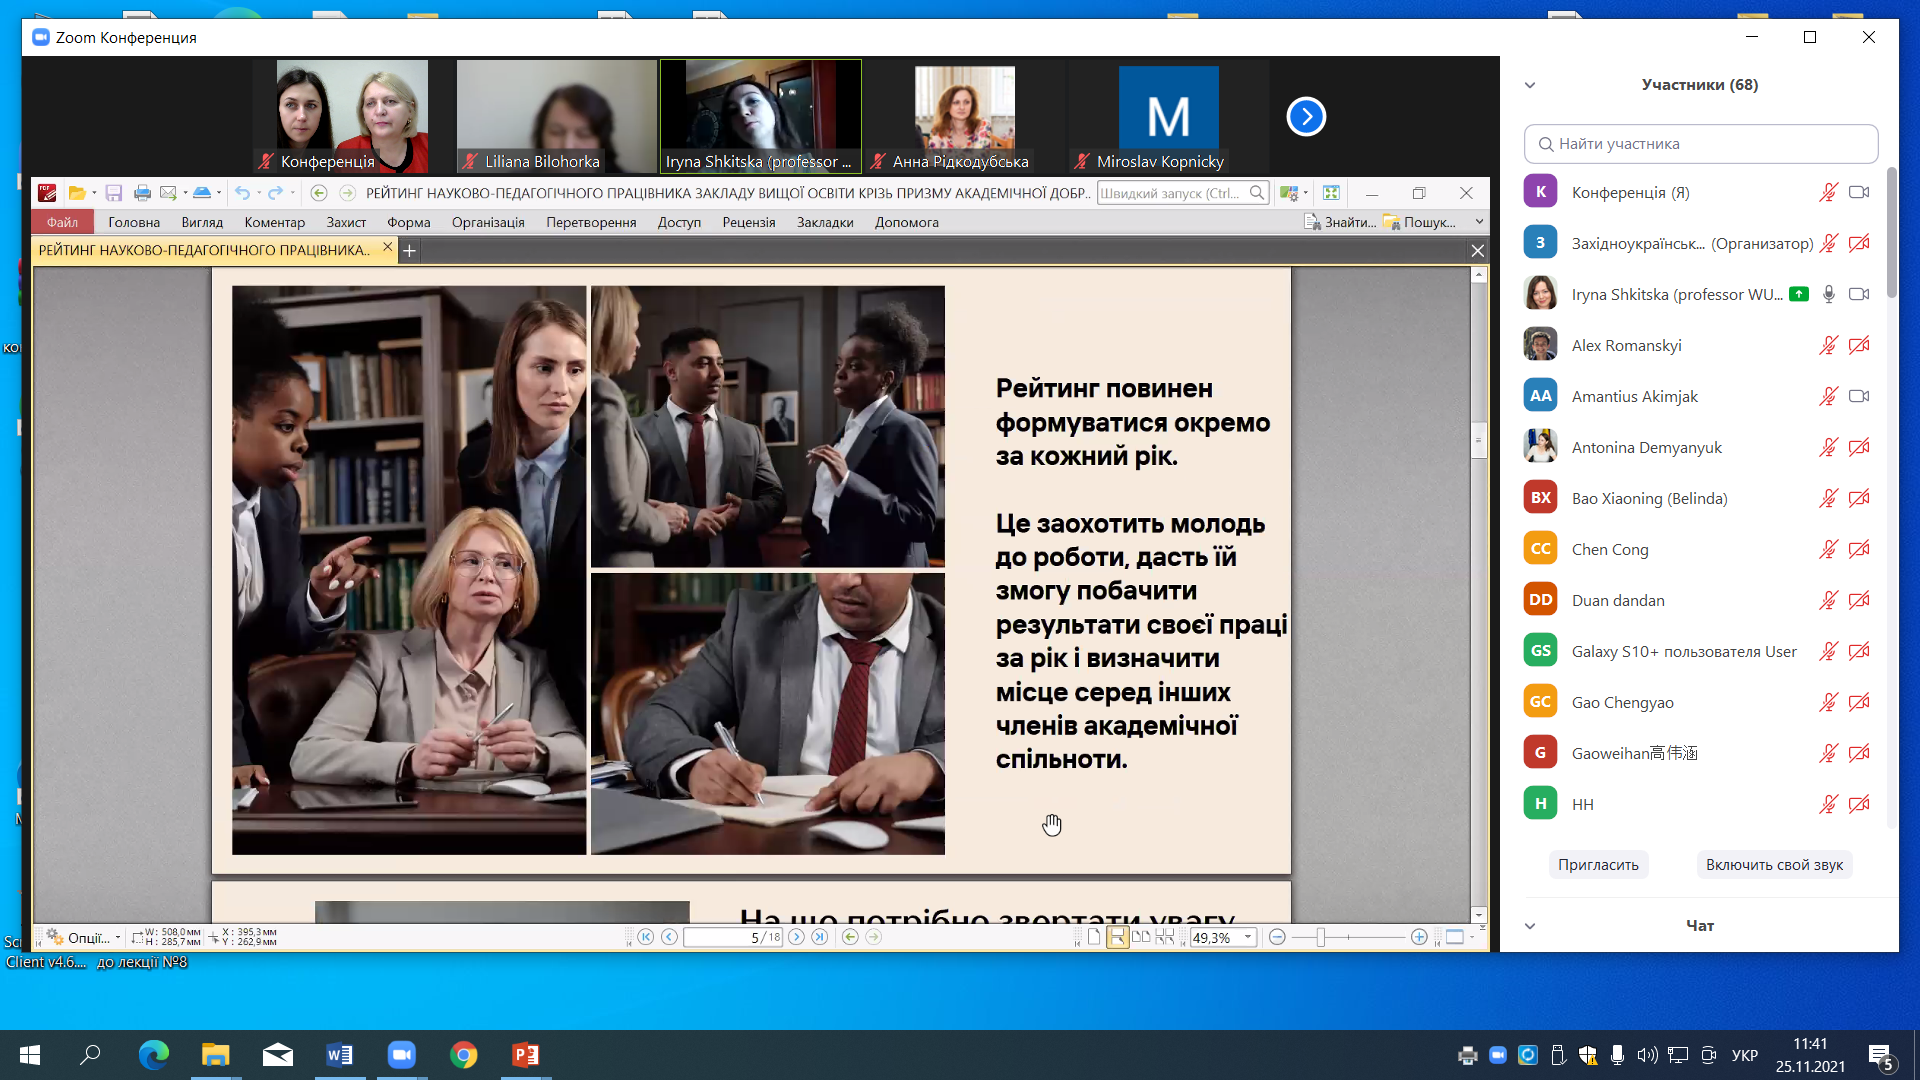This screenshot has height=1080, width=1920.
Task: Zoom out with minus button
Action: (x=1277, y=937)
